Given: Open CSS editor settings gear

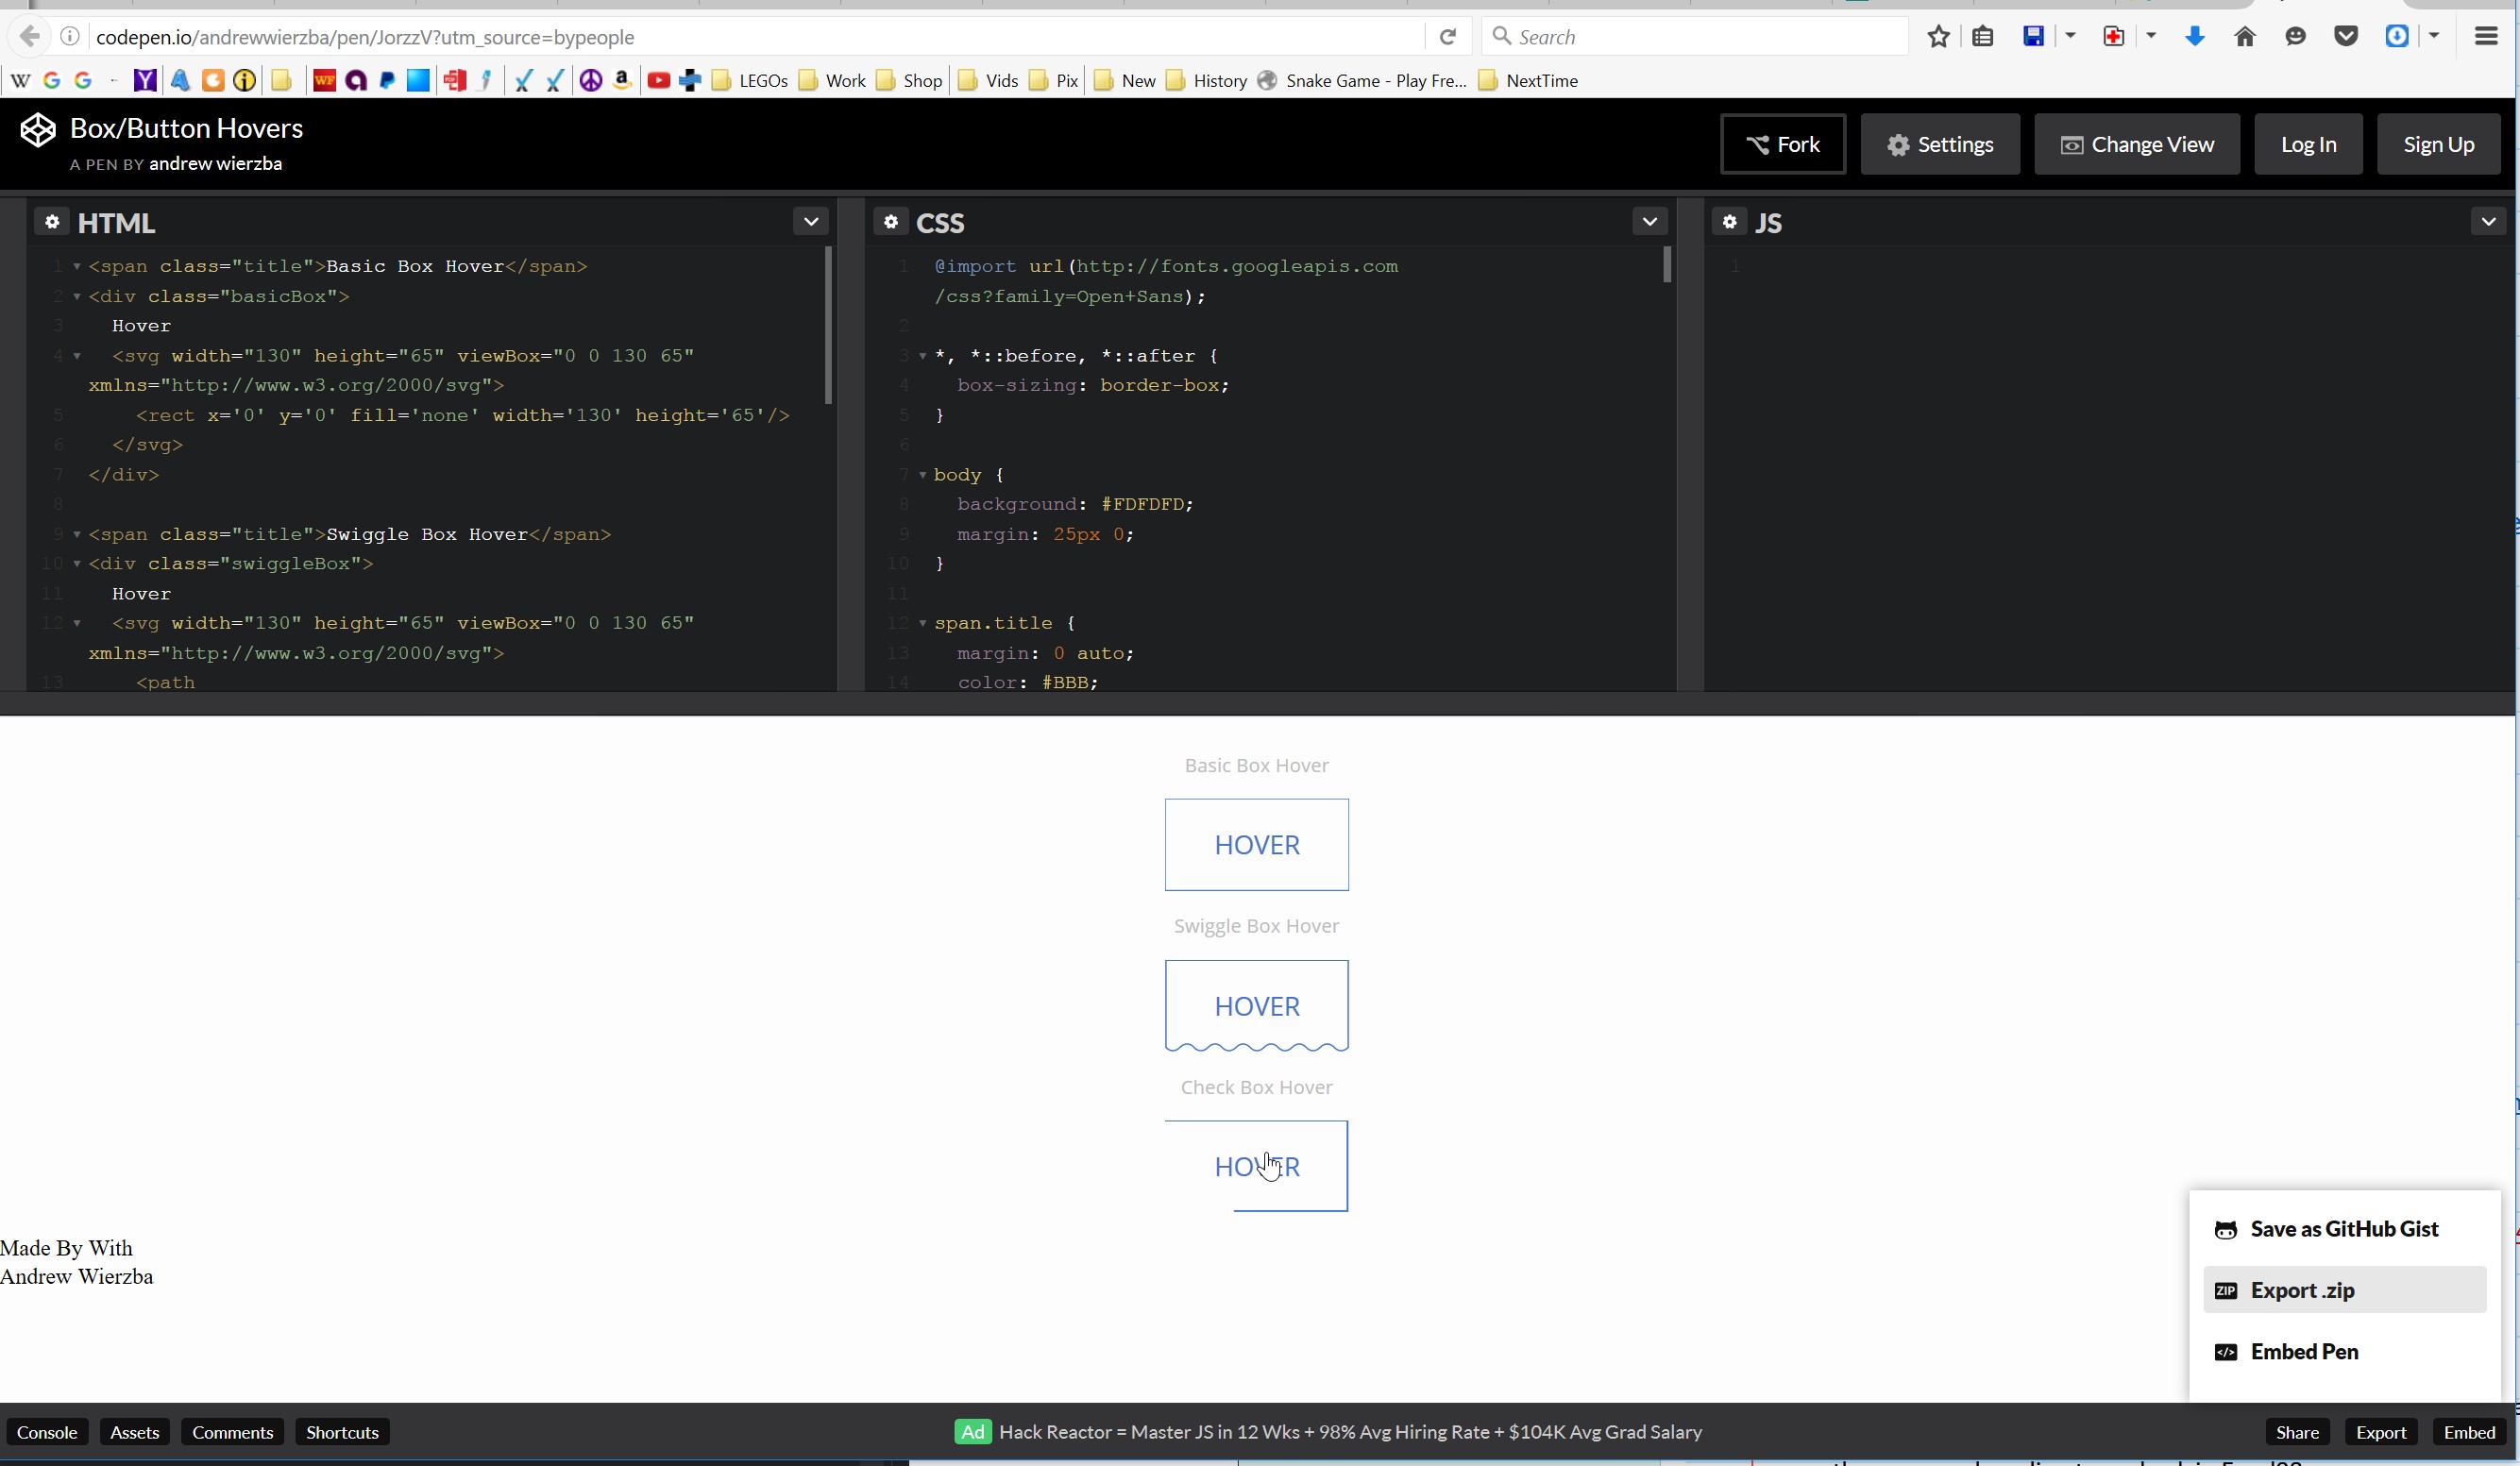Looking at the screenshot, I should pos(890,222).
